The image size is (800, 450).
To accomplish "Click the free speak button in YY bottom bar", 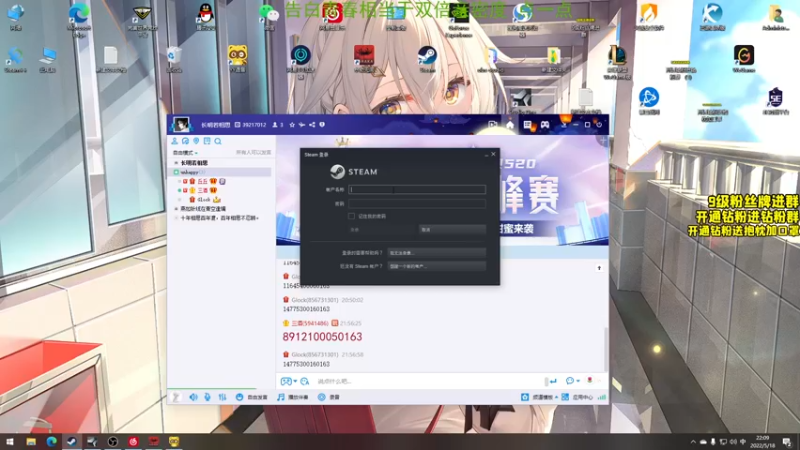I will [252, 397].
